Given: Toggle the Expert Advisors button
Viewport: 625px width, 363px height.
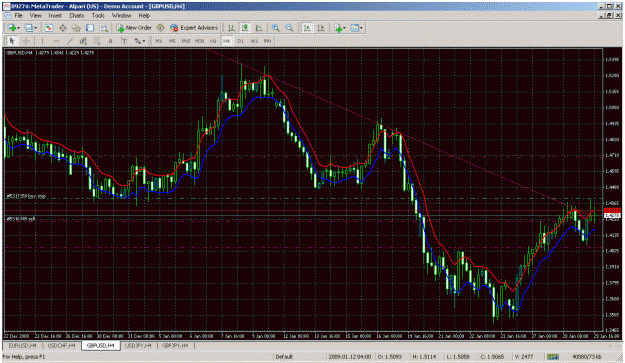Looking at the screenshot, I should [x=194, y=28].
